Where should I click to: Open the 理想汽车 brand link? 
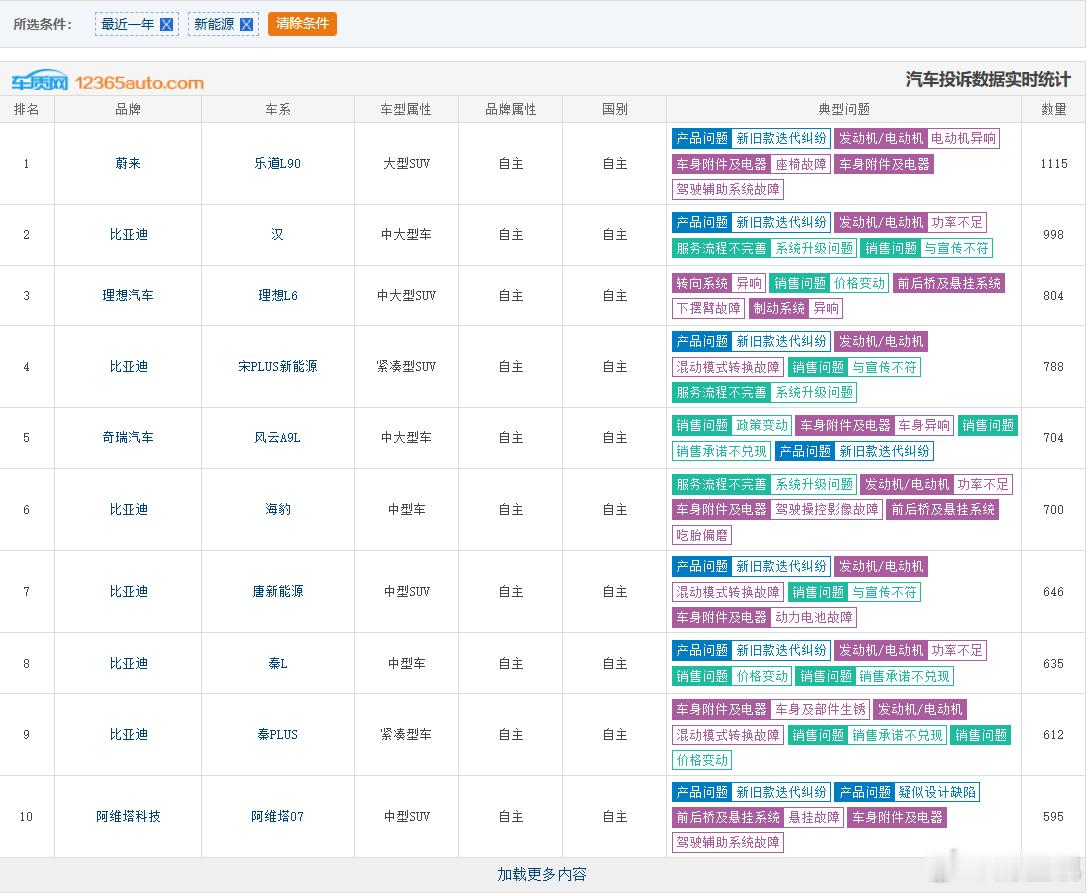128,296
